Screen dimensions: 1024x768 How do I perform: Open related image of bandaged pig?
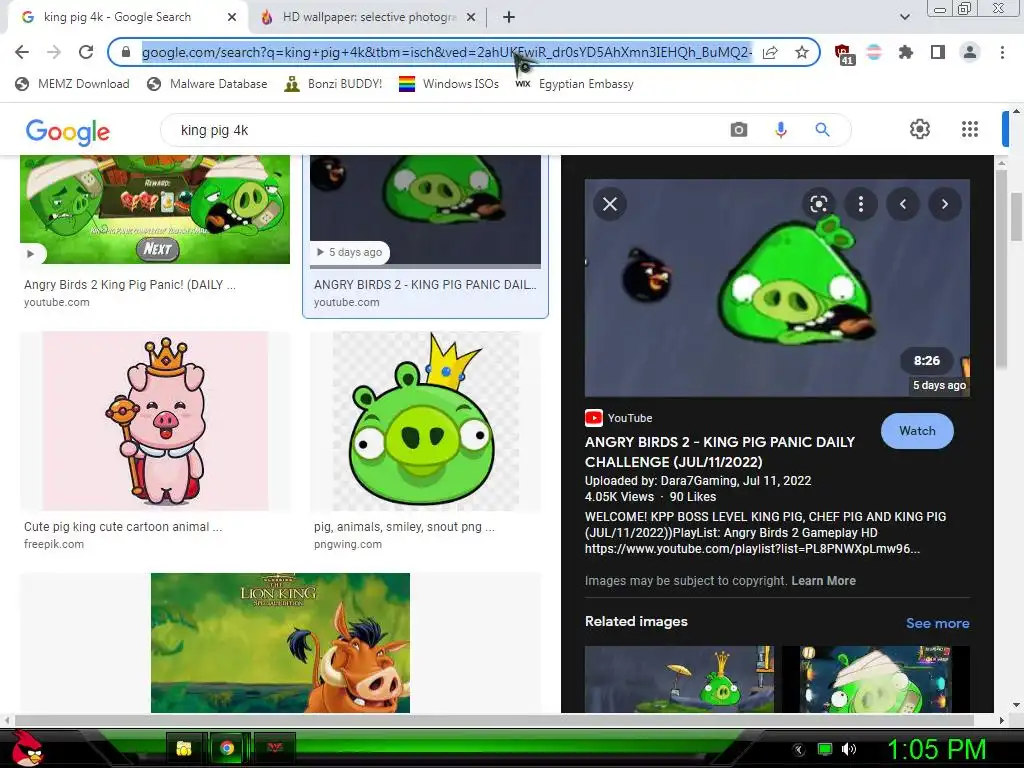point(876,679)
